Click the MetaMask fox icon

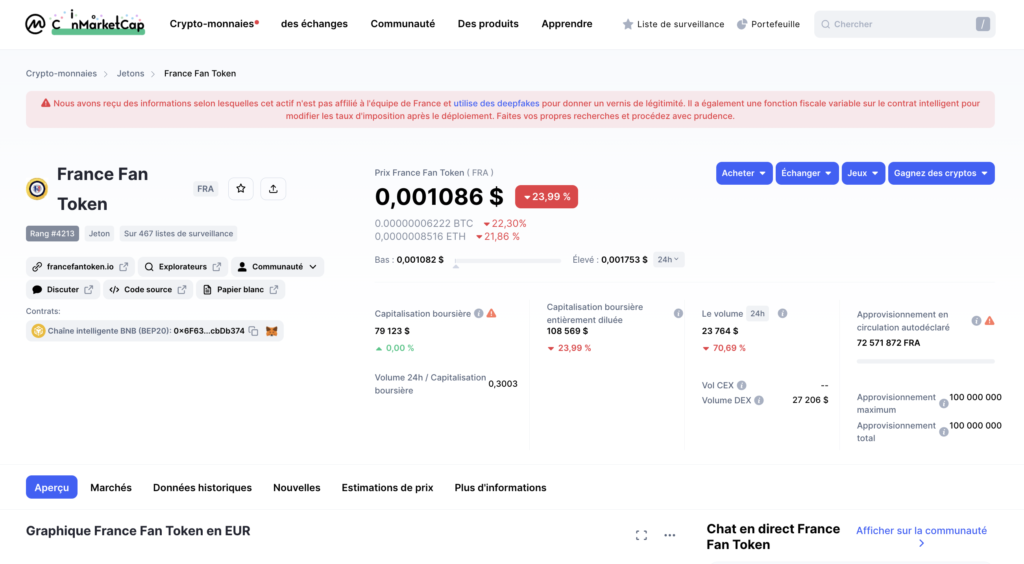(x=271, y=331)
